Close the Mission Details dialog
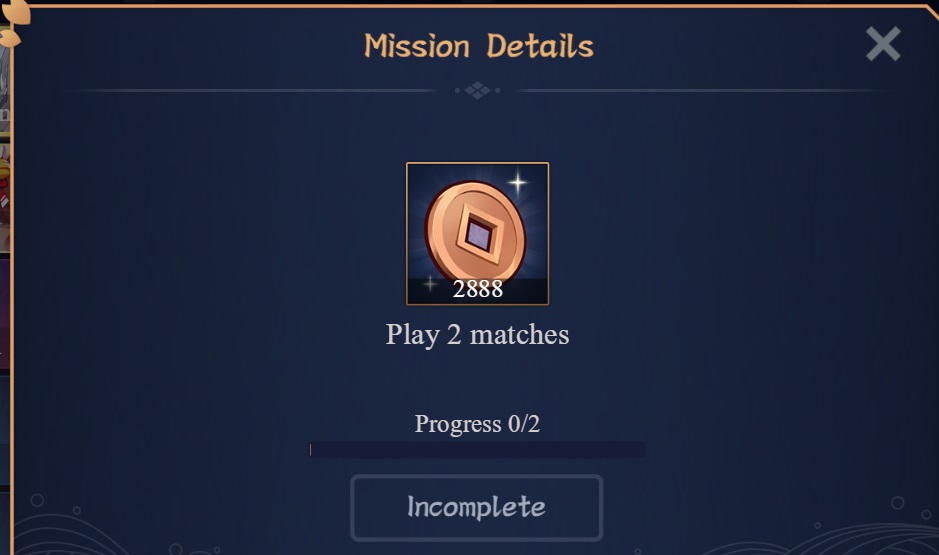This screenshot has height=555, width=939. tap(883, 43)
